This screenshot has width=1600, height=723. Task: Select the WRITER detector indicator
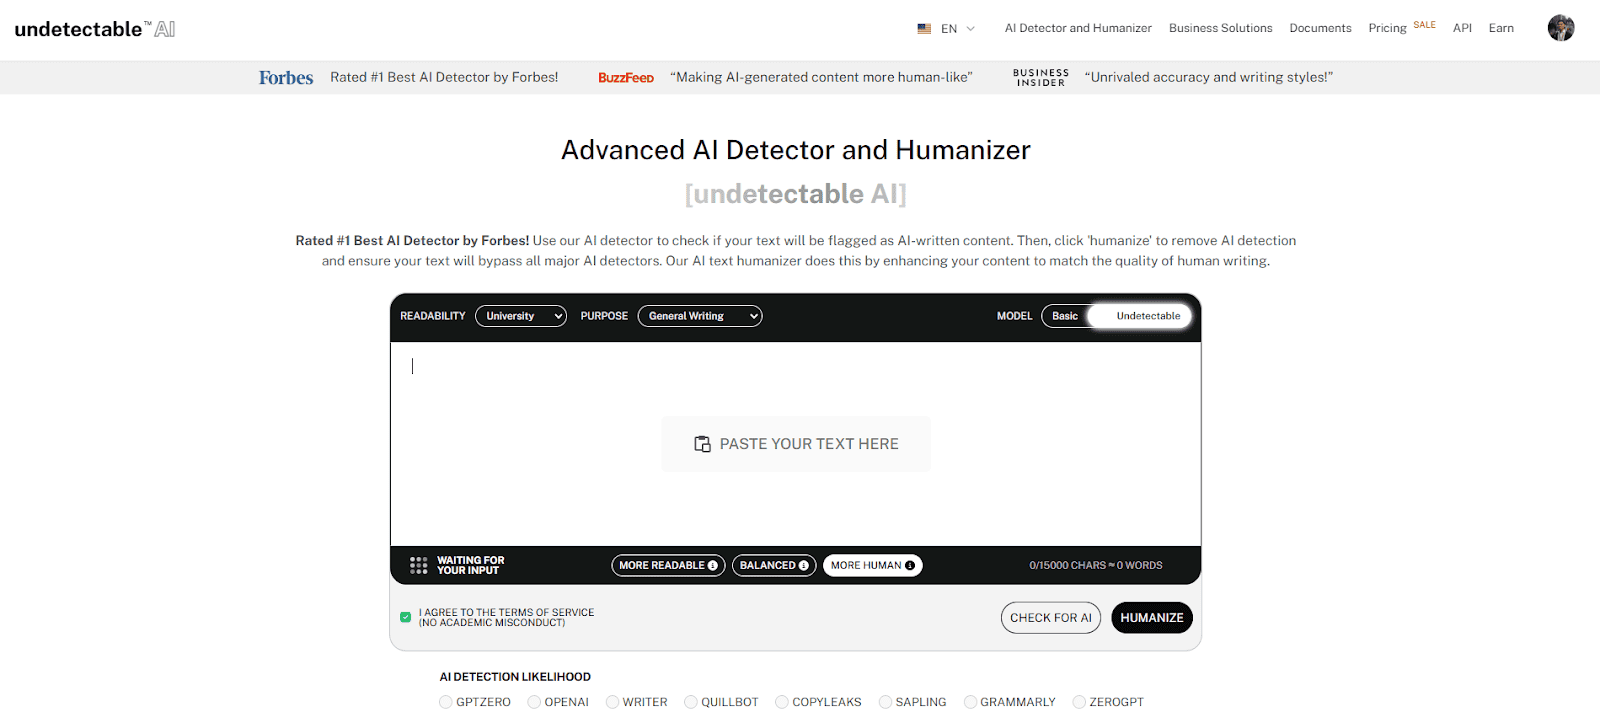(x=612, y=702)
